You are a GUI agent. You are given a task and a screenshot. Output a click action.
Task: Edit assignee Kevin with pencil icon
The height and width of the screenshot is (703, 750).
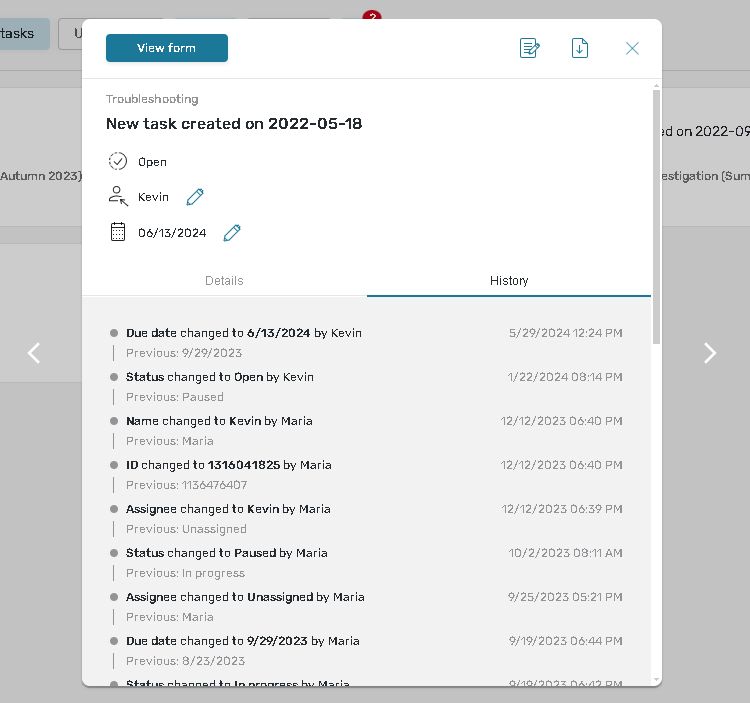coord(195,197)
